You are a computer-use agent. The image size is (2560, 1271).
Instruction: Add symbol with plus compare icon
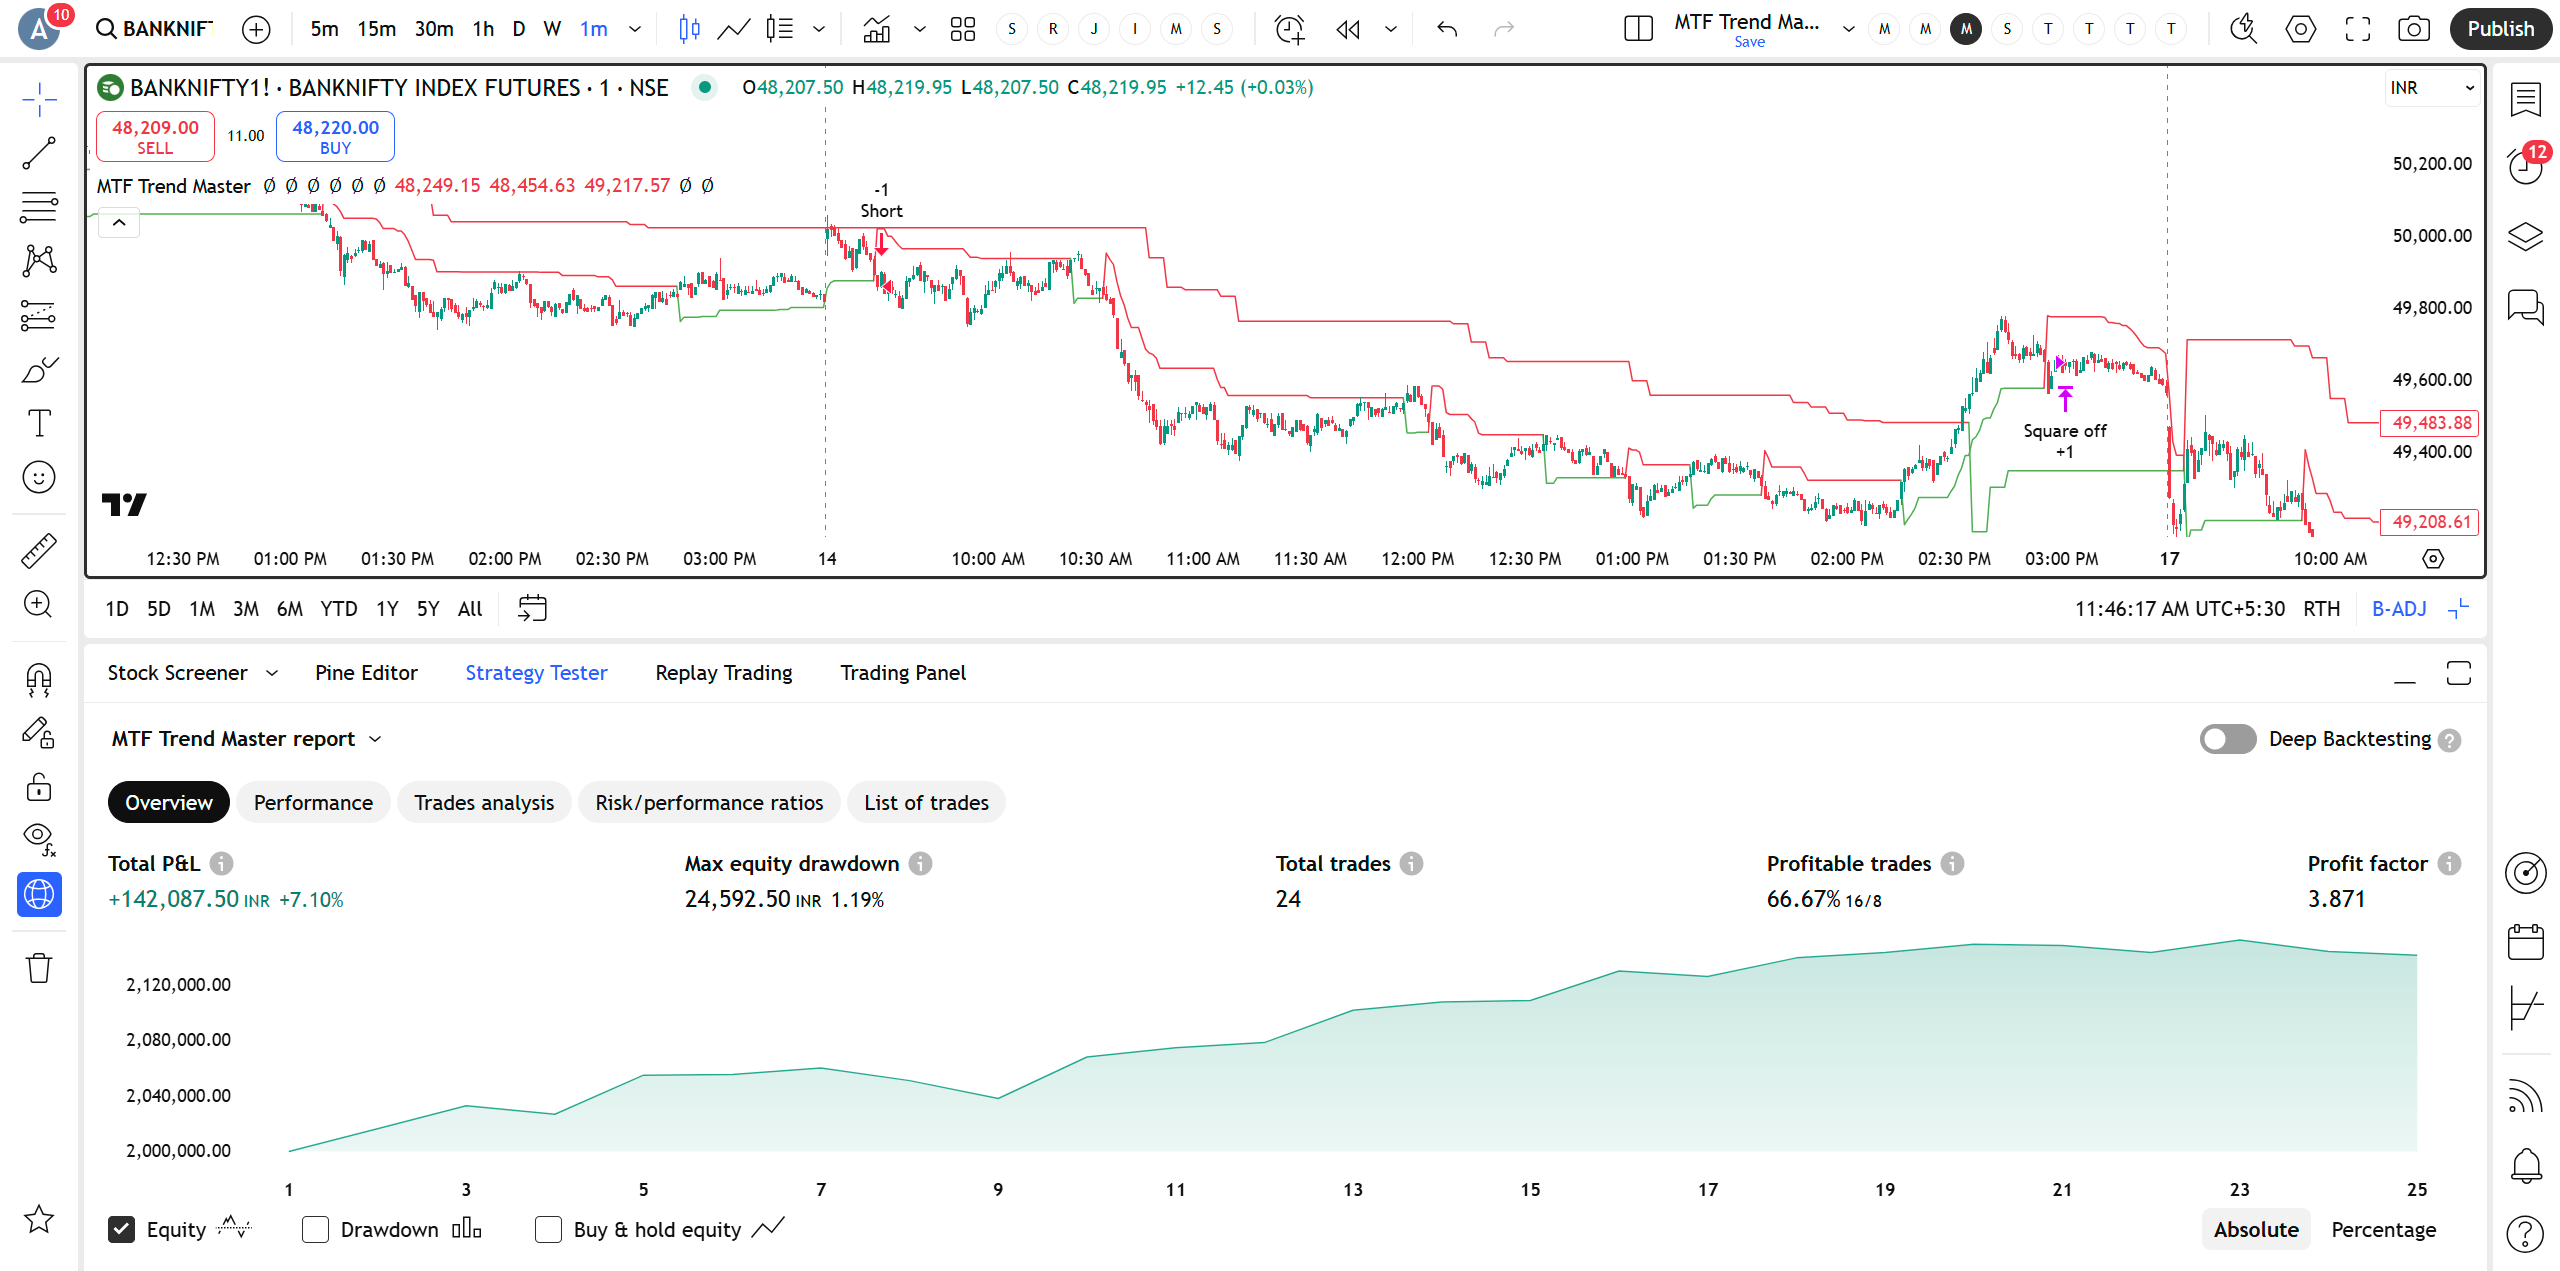point(256,29)
